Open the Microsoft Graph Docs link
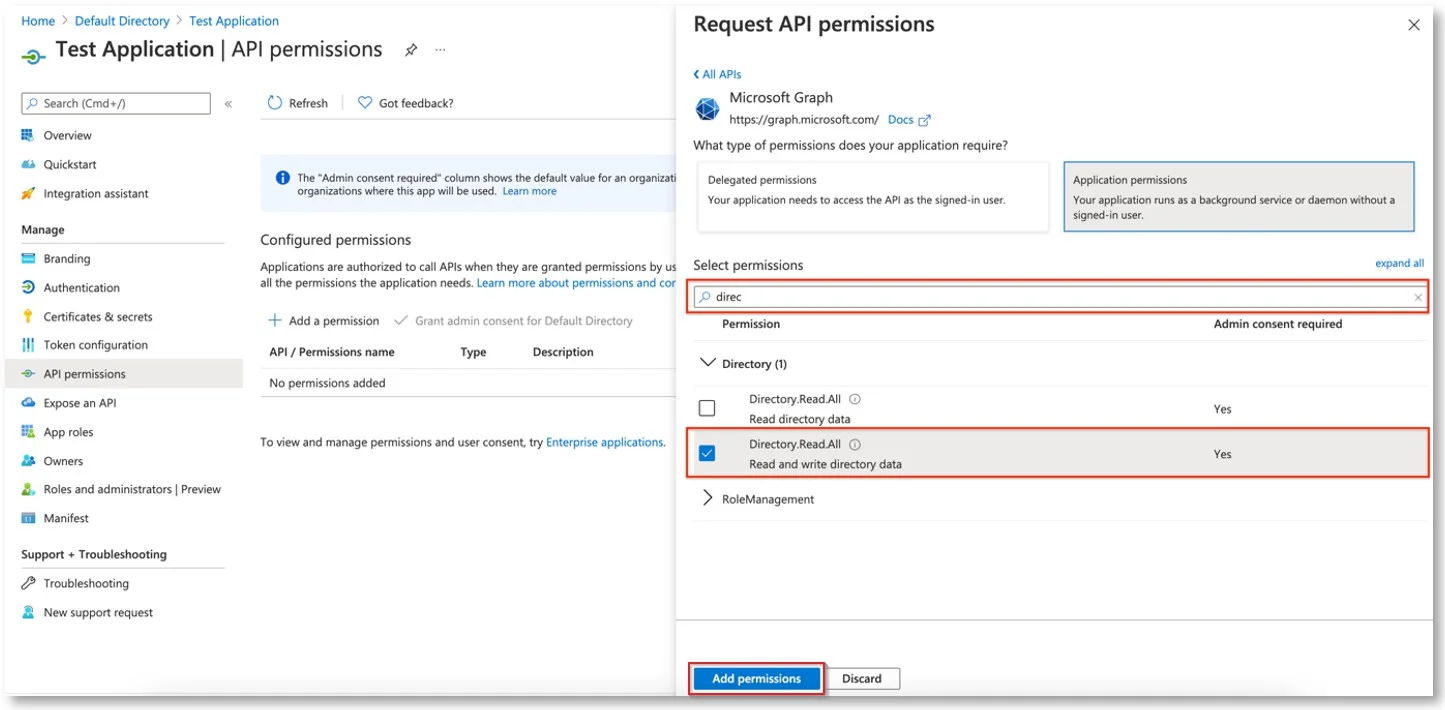Screen dimensions: 1445x710 coord(909,120)
